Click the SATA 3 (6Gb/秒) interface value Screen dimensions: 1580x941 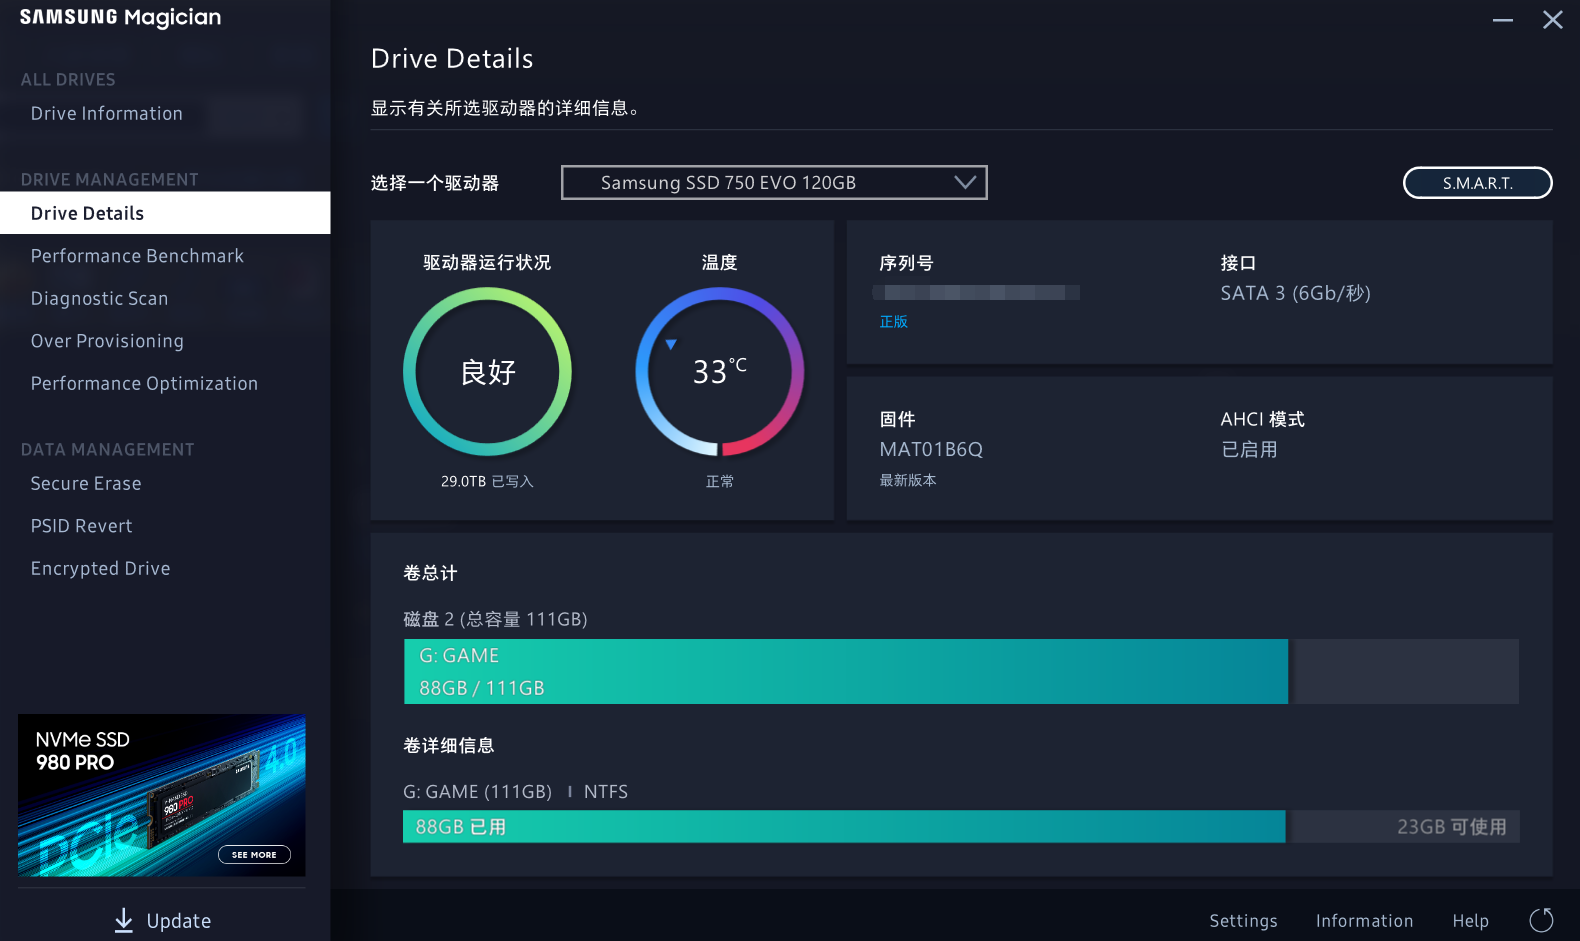(1295, 294)
